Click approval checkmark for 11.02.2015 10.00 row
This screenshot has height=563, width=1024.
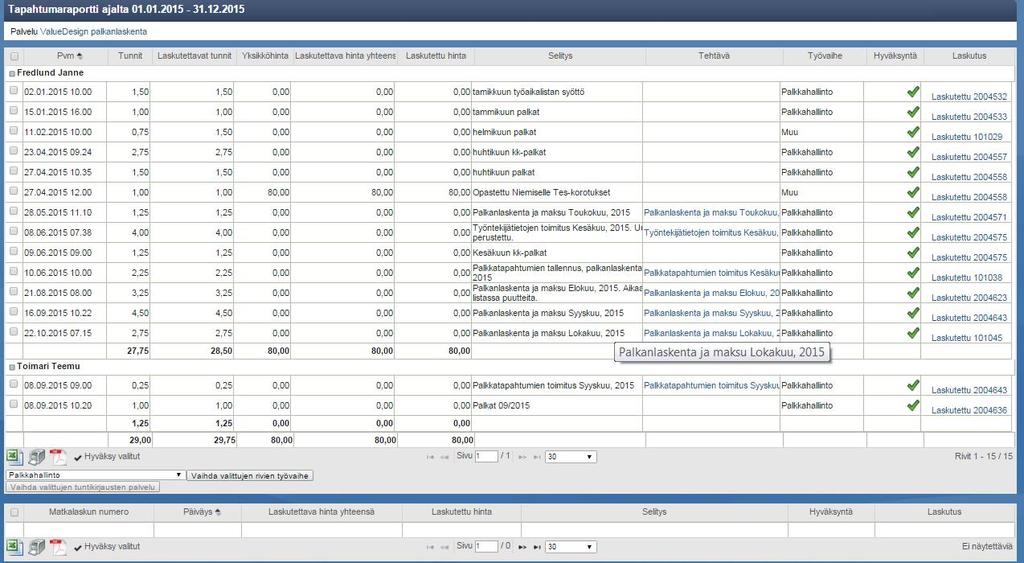pos(913,132)
